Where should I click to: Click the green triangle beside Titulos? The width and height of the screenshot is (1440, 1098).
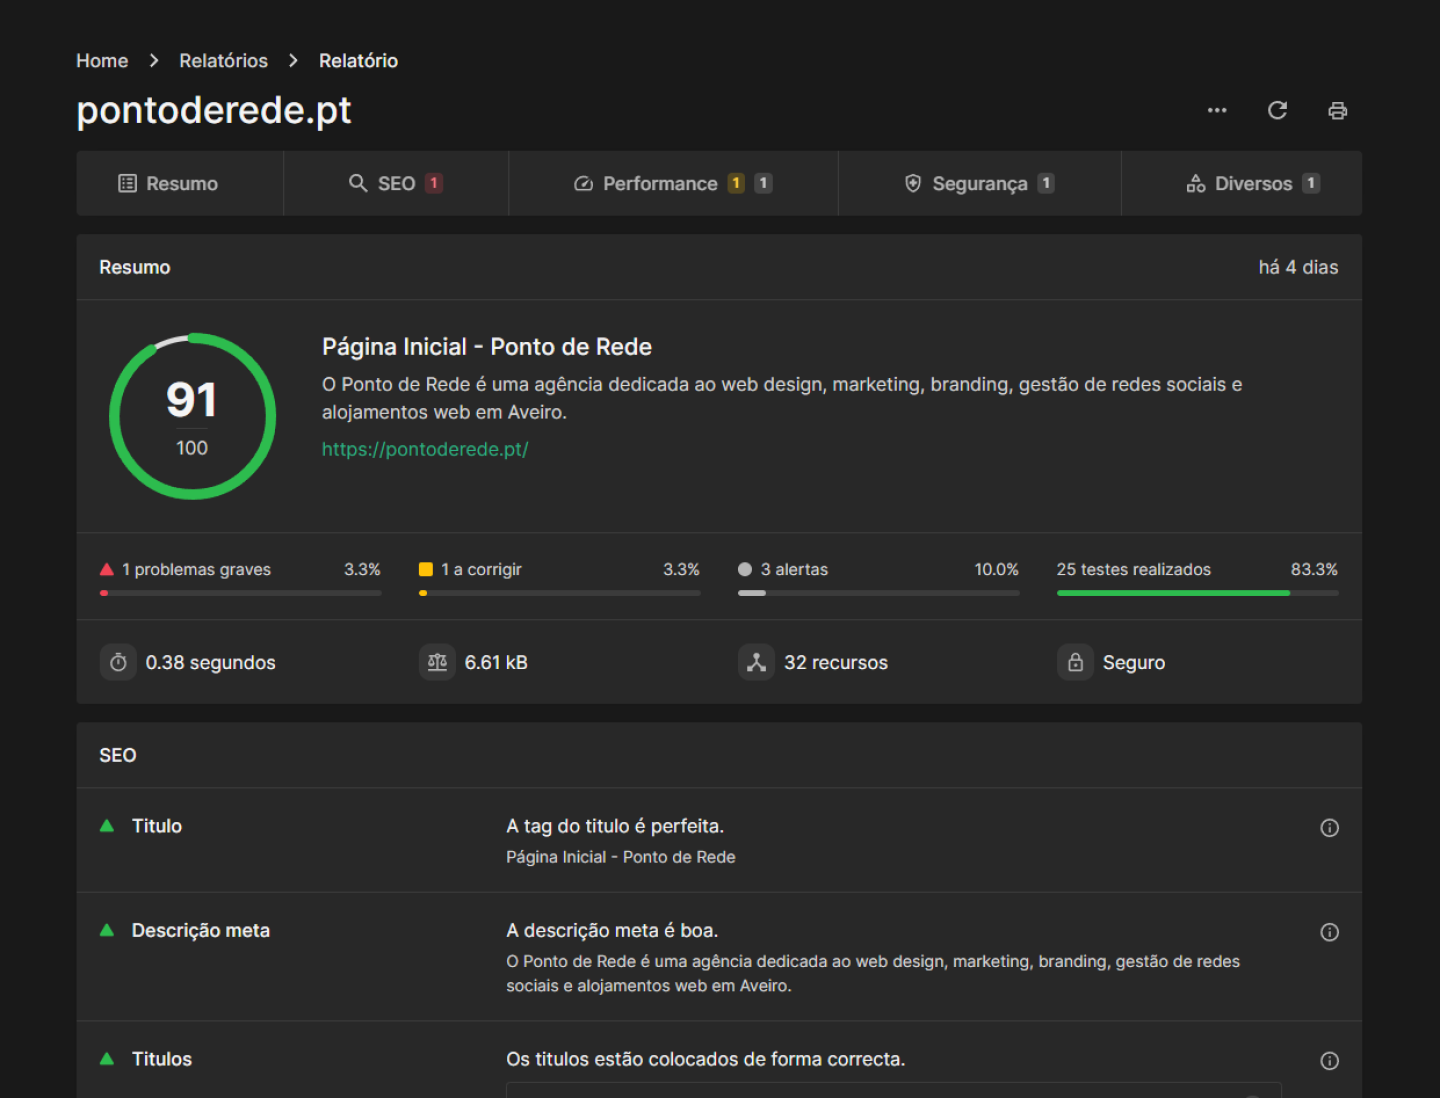click(x=107, y=1058)
